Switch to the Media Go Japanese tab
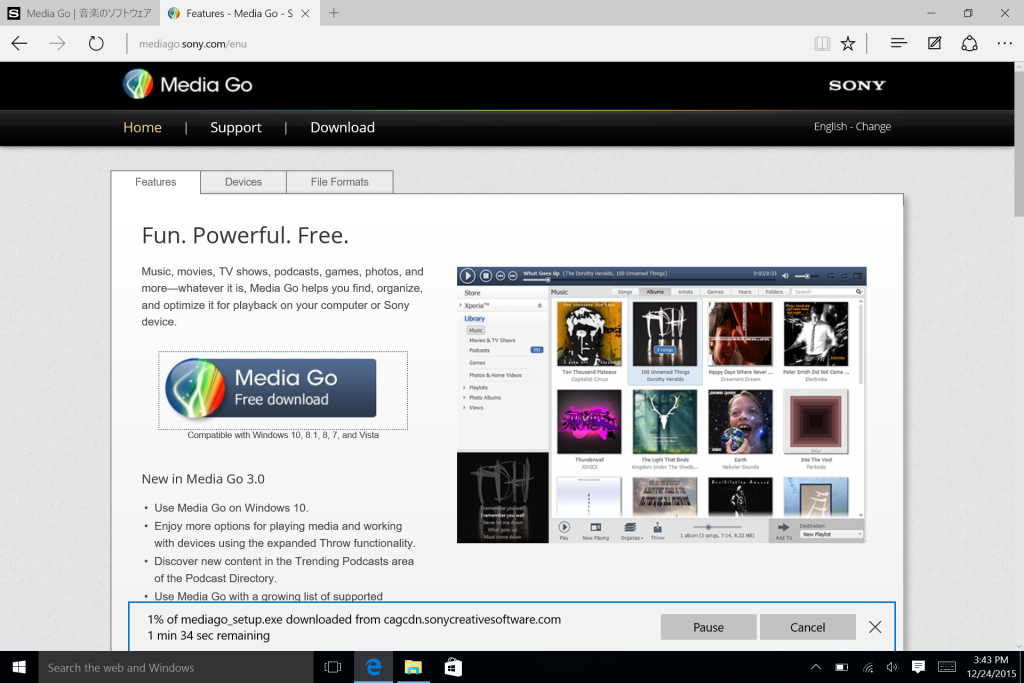The width and height of the screenshot is (1024, 683). (80, 13)
